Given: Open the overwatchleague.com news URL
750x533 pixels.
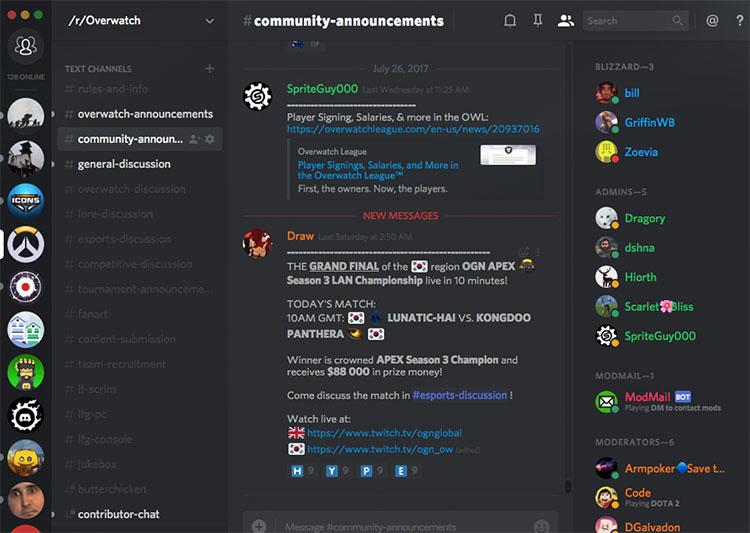Looking at the screenshot, I should [413, 129].
